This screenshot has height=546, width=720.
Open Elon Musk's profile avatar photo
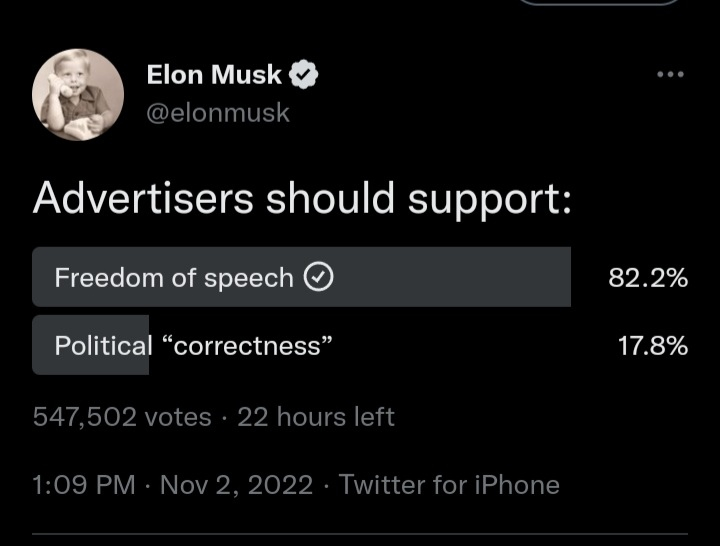[x=78, y=94]
